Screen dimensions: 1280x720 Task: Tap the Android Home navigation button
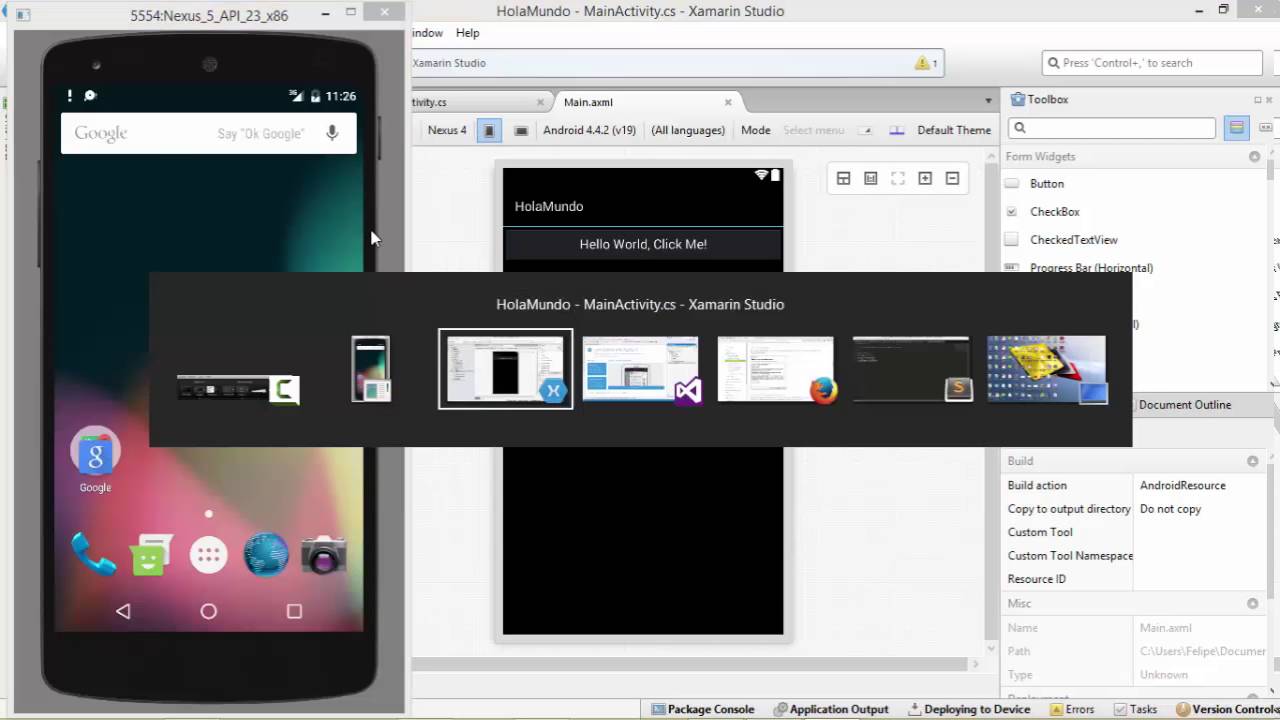point(208,611)
